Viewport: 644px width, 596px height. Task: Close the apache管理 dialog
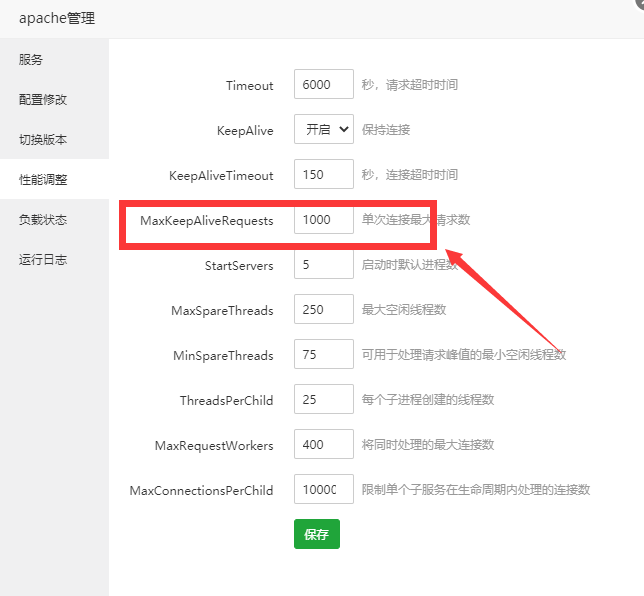[639, 4]
